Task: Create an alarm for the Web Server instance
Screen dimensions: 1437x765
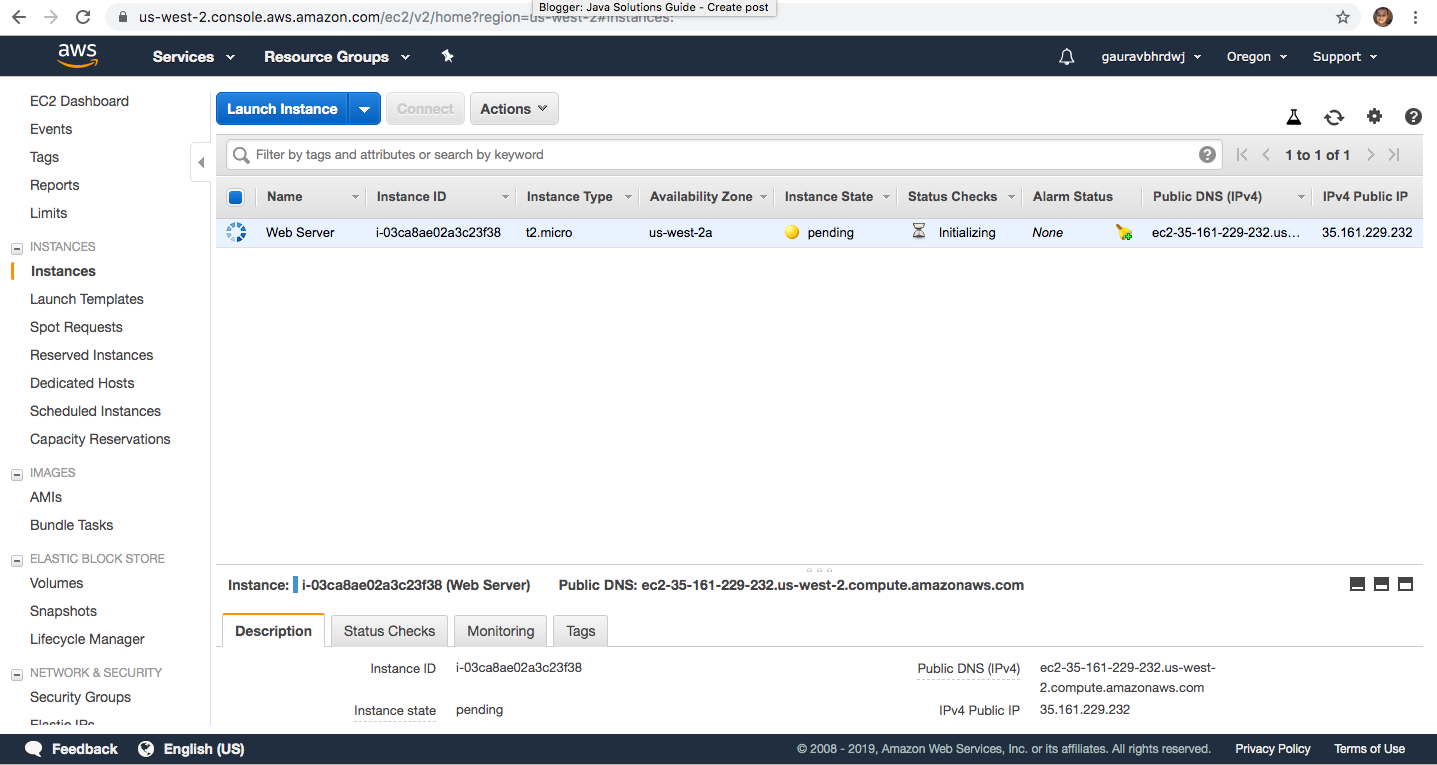Action: click(1124, 232)
